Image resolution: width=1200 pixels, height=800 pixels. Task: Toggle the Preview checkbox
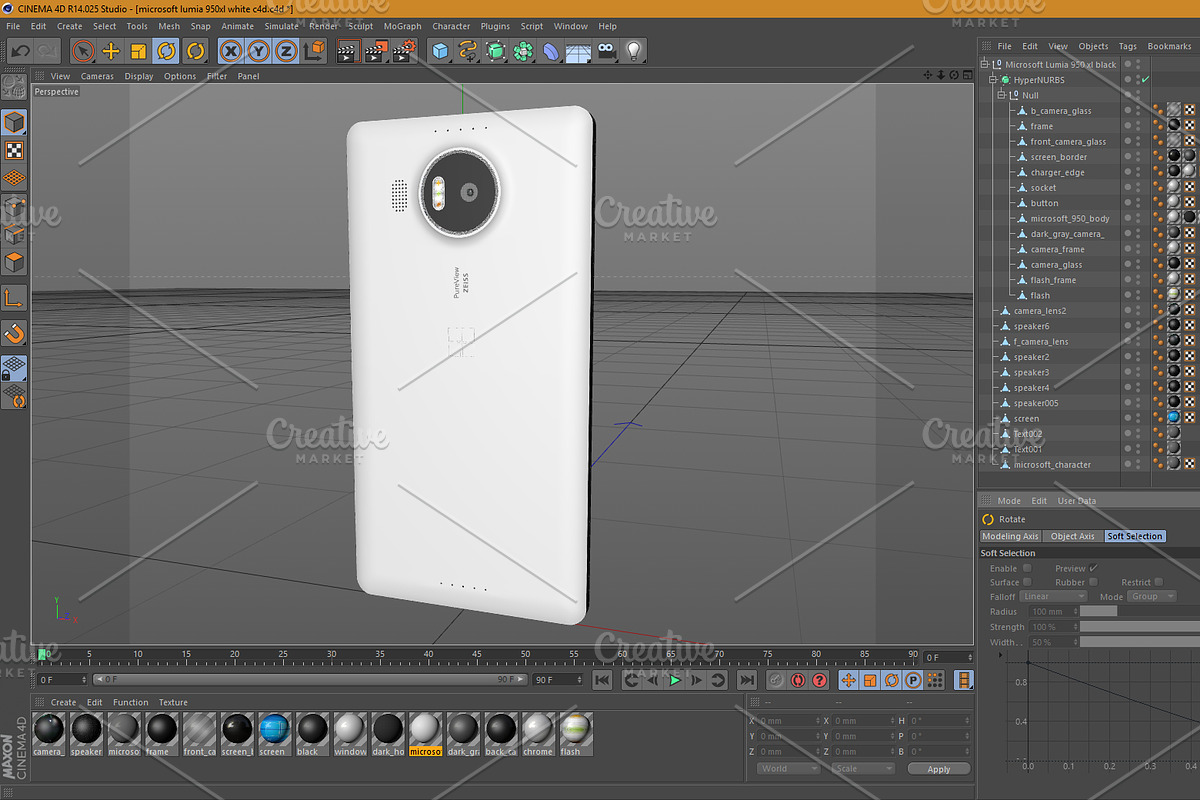[1093, 568]
